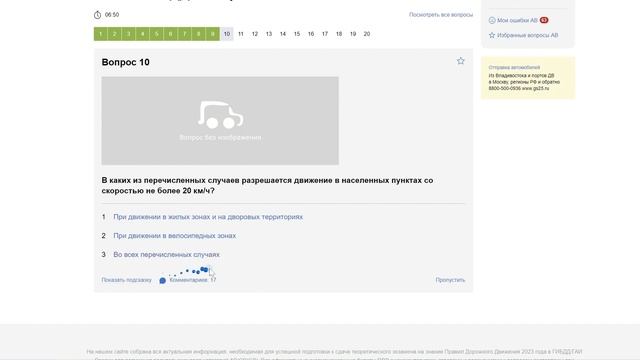Open Показать подсказку hint link

coord(127,280)
